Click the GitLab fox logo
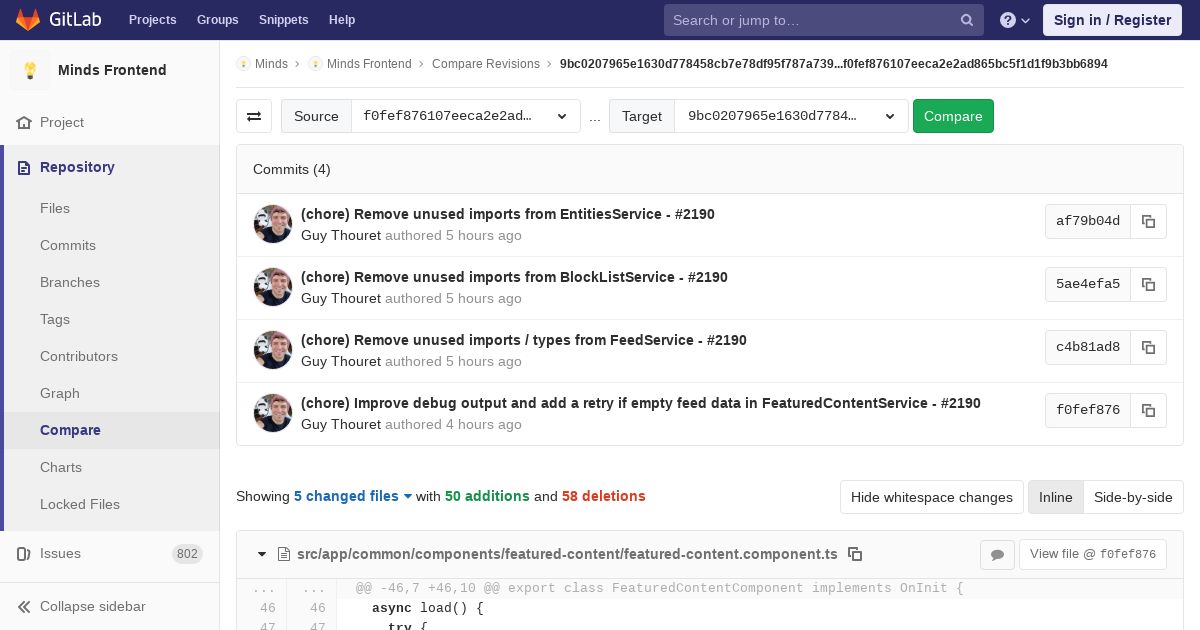1200x630 pixels. (27, 19)
